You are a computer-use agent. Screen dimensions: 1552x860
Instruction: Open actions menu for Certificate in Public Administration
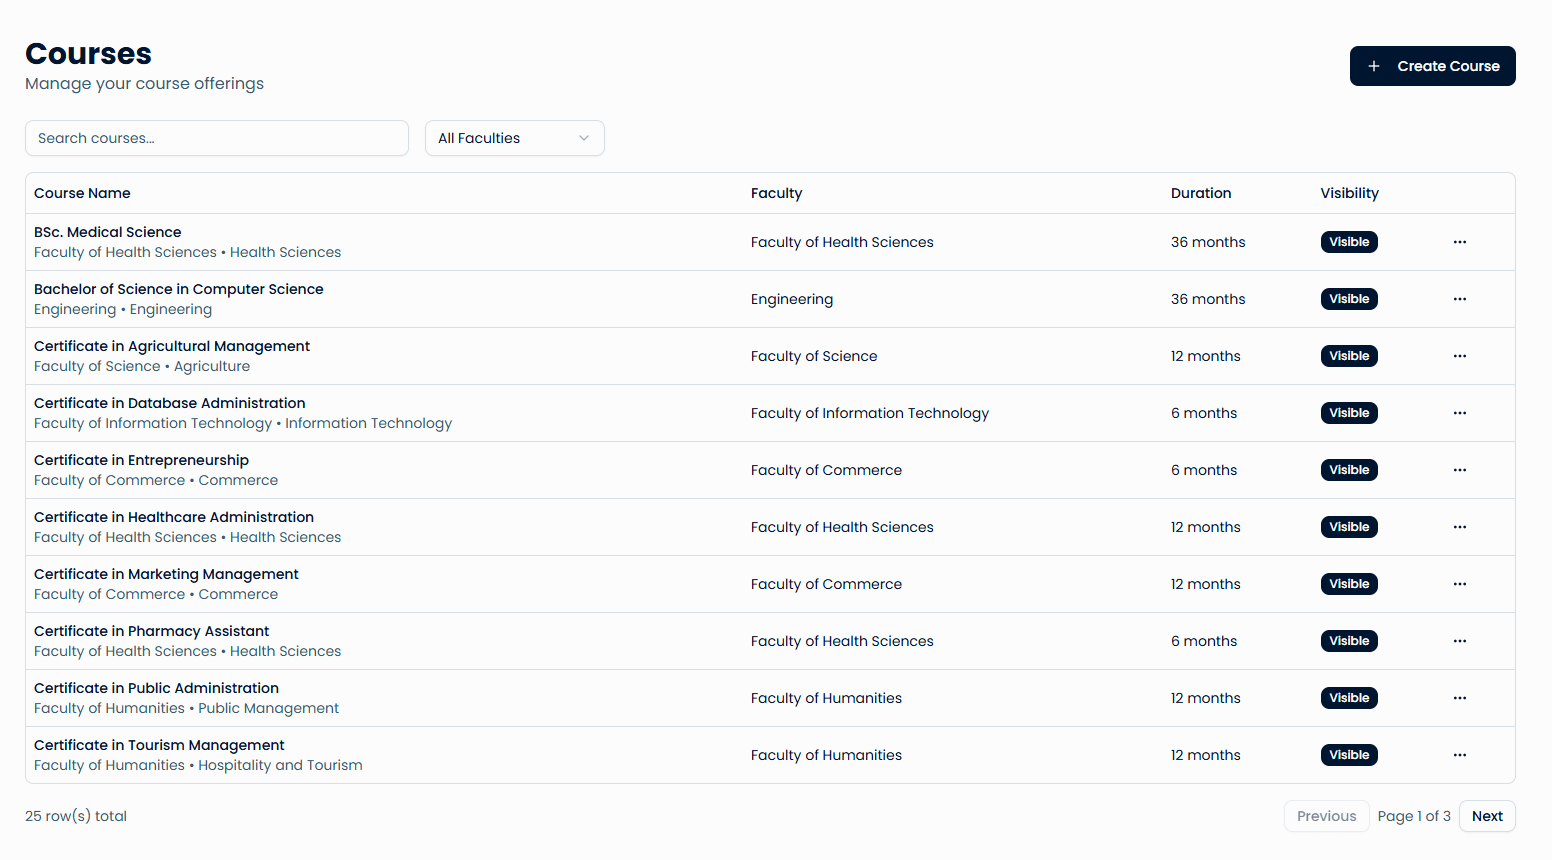(1459, 697)
